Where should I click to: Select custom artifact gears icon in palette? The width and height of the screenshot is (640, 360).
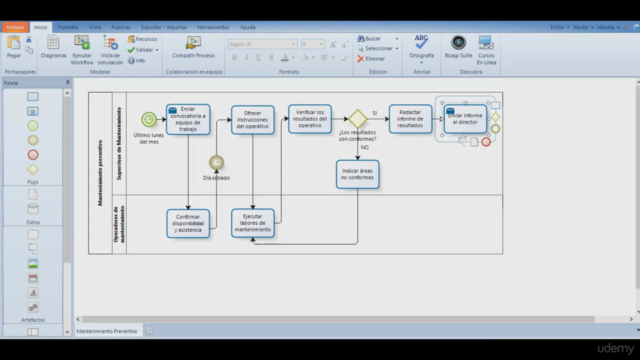point(33,307)
